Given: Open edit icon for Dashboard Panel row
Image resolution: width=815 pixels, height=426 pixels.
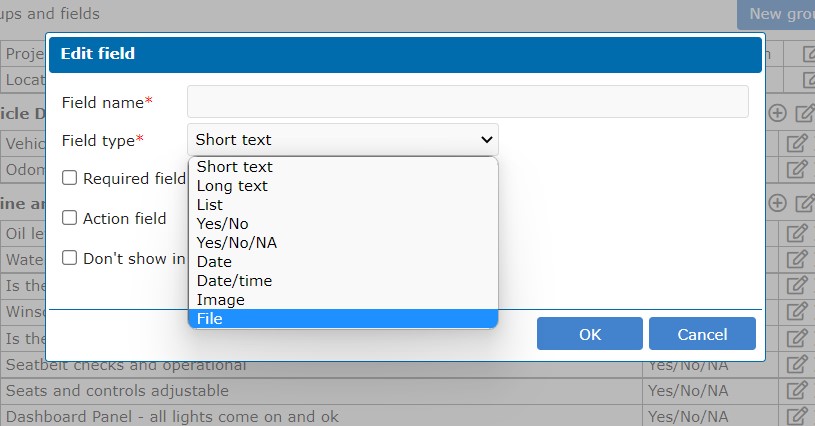Looking at the screenshot, I should tap(798, 415).
